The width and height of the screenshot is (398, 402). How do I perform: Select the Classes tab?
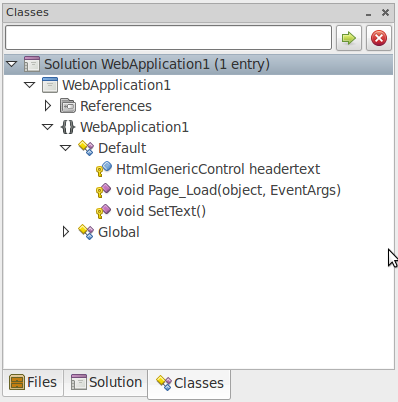pyautogui.click(x=189, y=384)
